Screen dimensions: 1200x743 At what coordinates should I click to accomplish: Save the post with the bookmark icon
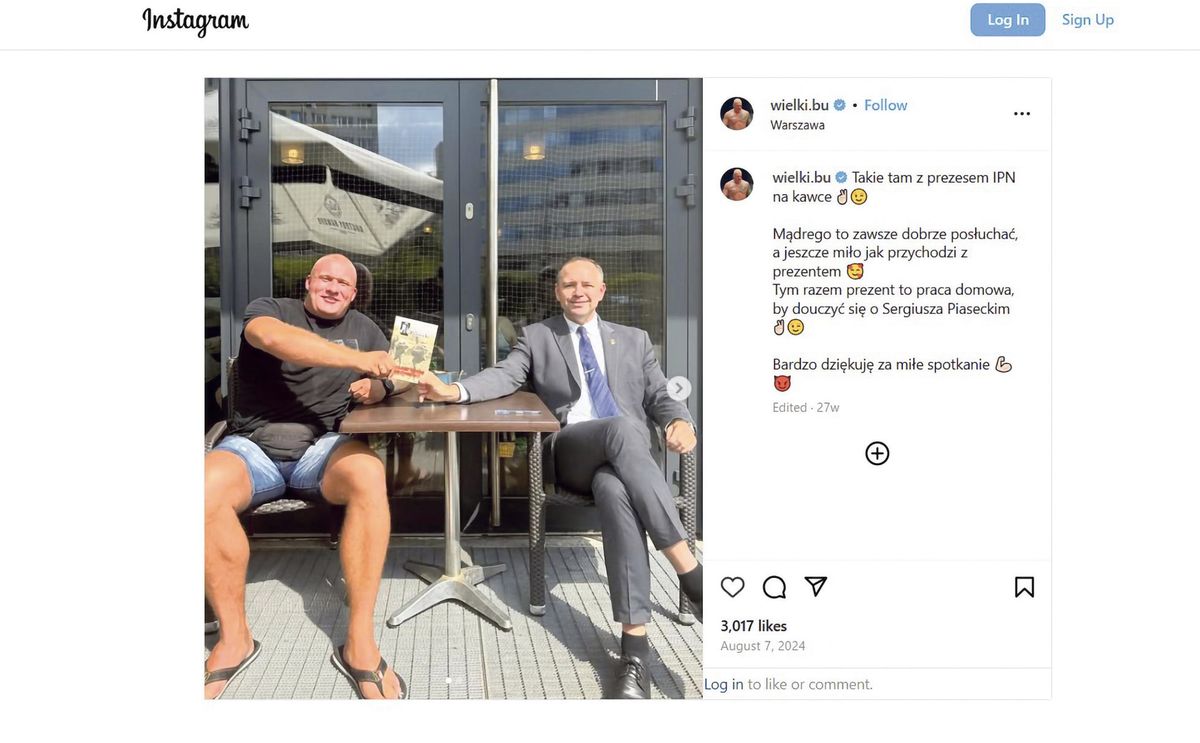[x=1024, y=587]
